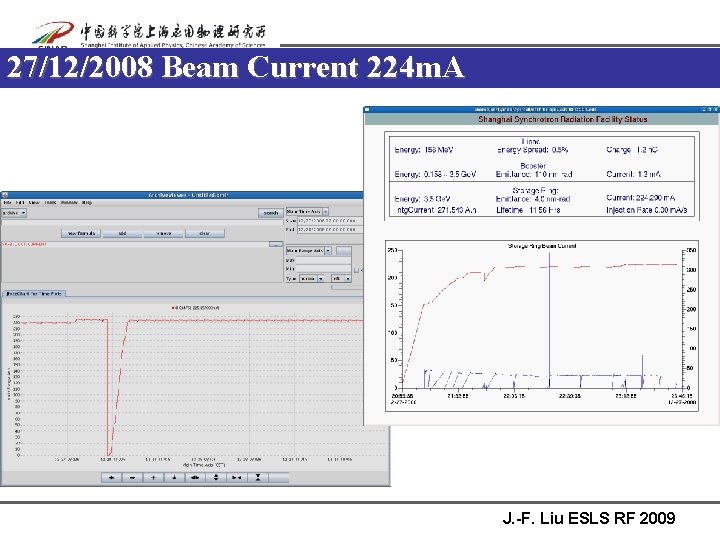
Task: Click the pan-left arrow button below the plot
Action: pos(111,478)
